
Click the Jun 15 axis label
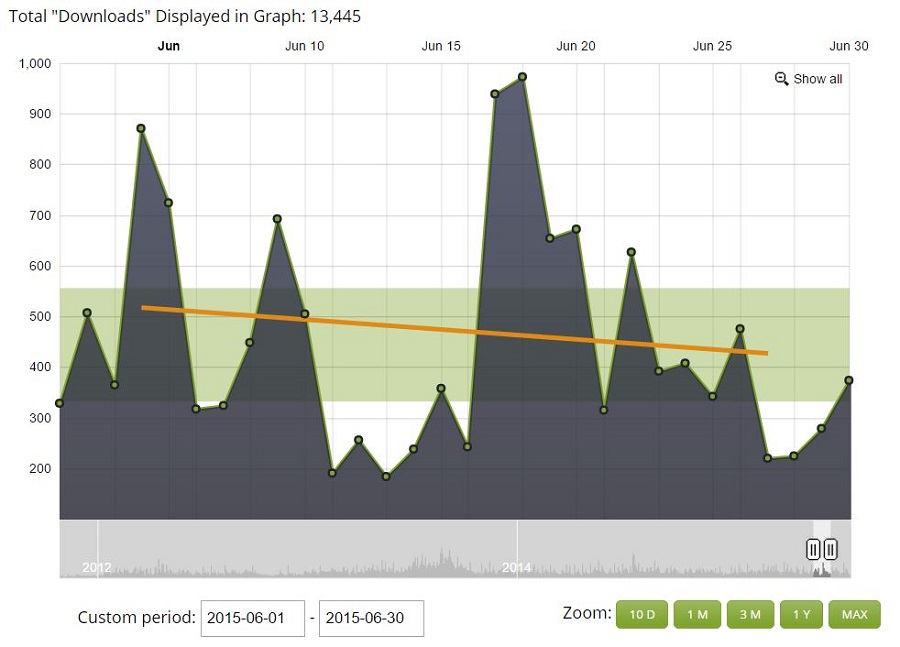[441, 46]
